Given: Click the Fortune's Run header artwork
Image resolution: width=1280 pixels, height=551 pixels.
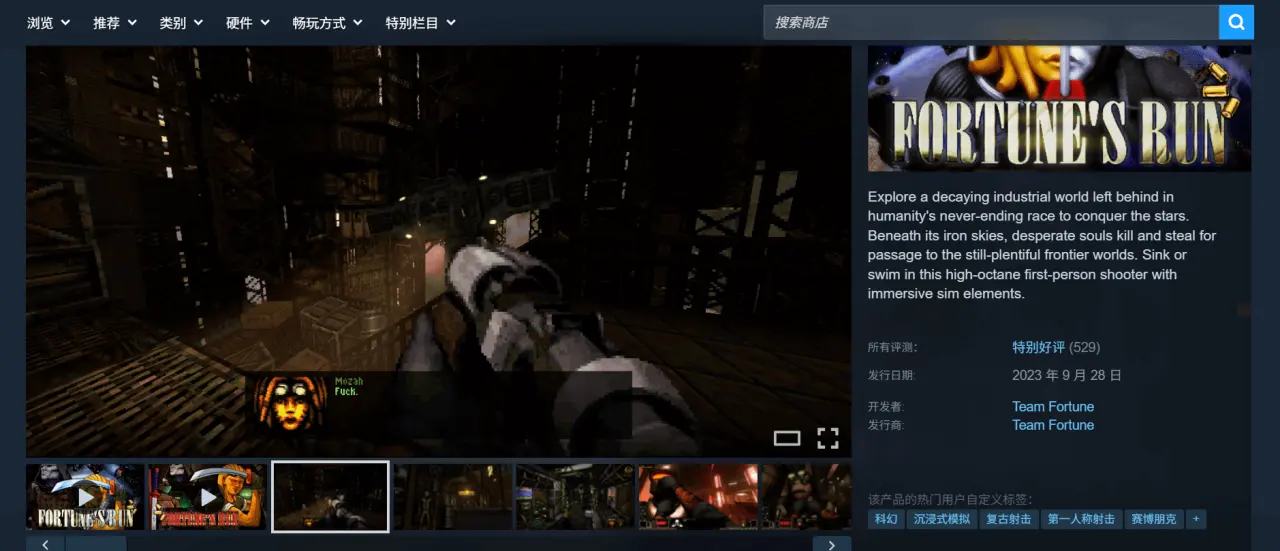Looking at the screenshot, I should point(1059,108).
